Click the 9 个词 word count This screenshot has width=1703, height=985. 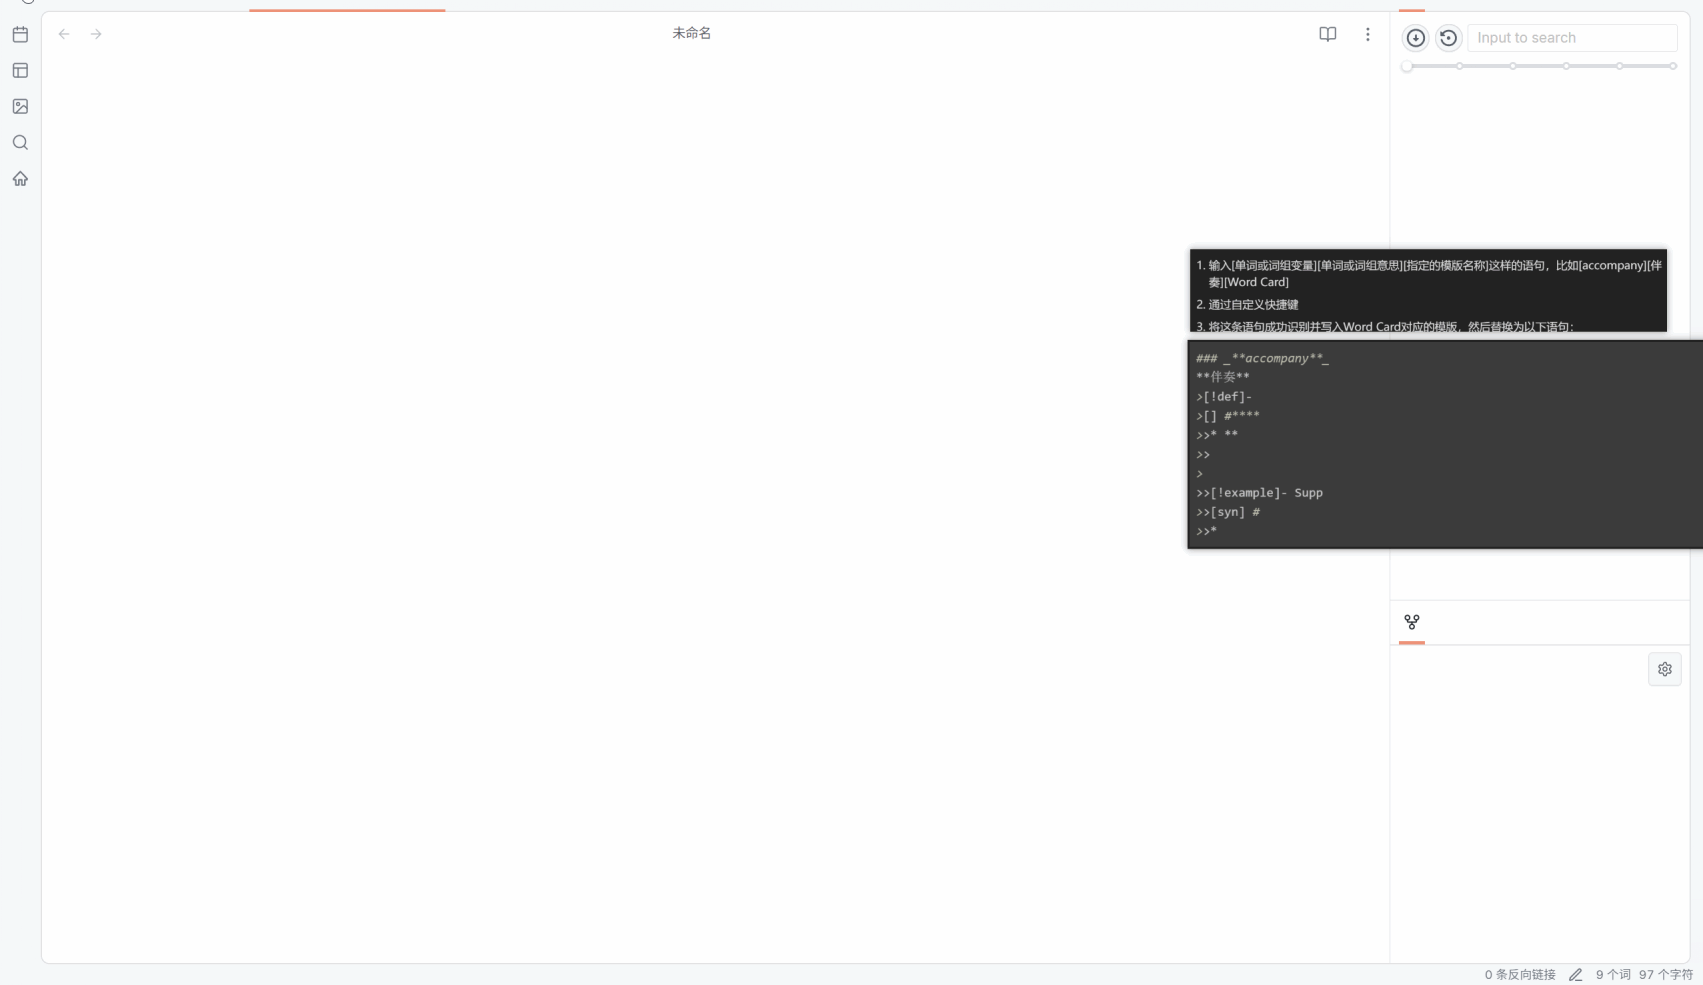[x=1612, y=974]
